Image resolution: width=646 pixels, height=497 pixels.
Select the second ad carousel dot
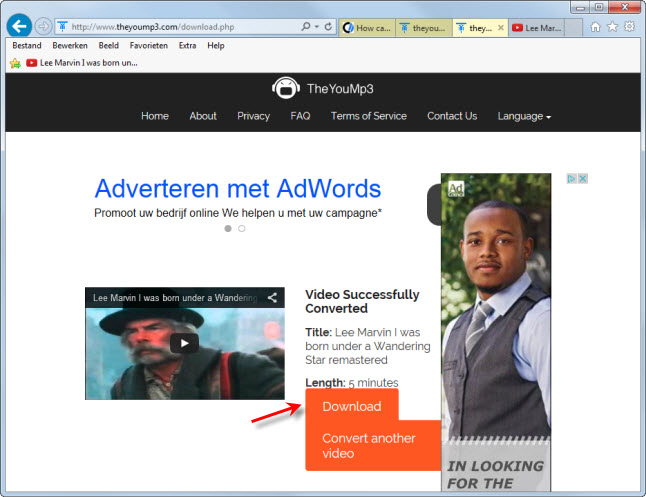242,228
